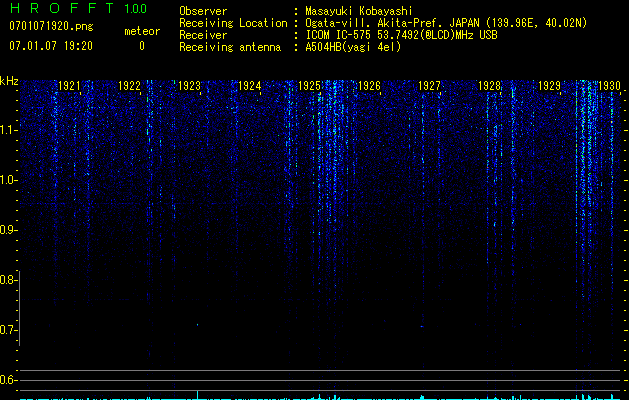This screenshot has width=629, height=400.
Task: Select the filename 0701071920.png
Action: tap(51, 27)
